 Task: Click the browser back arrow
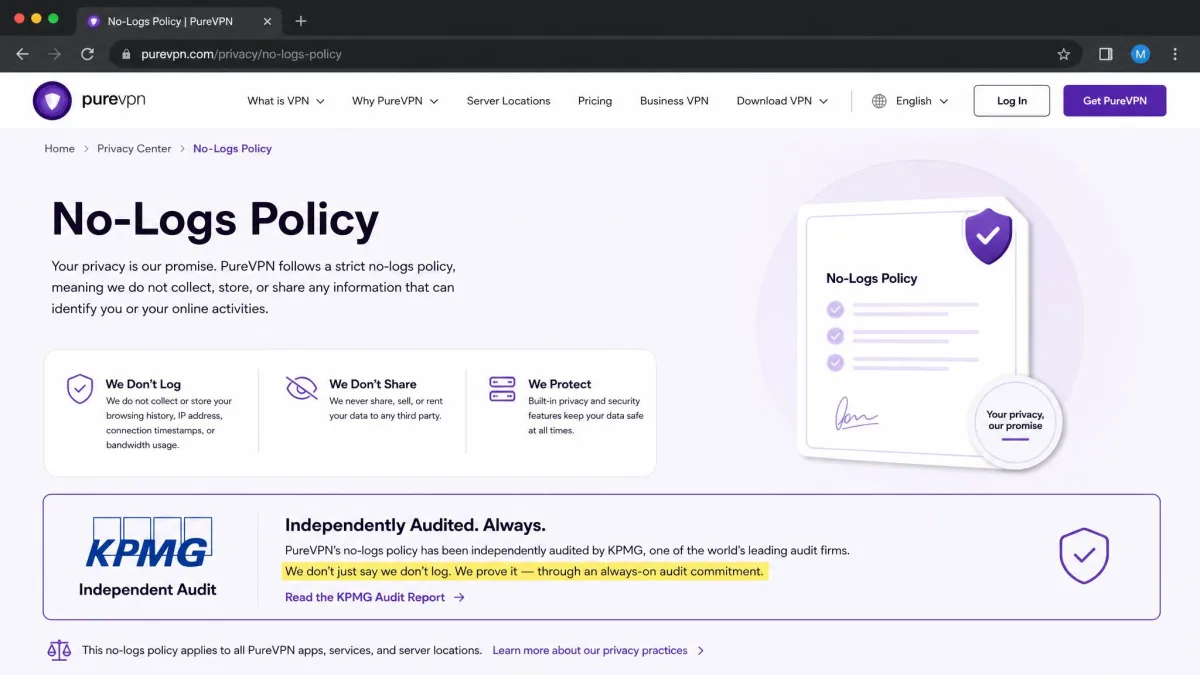(23, 54)
